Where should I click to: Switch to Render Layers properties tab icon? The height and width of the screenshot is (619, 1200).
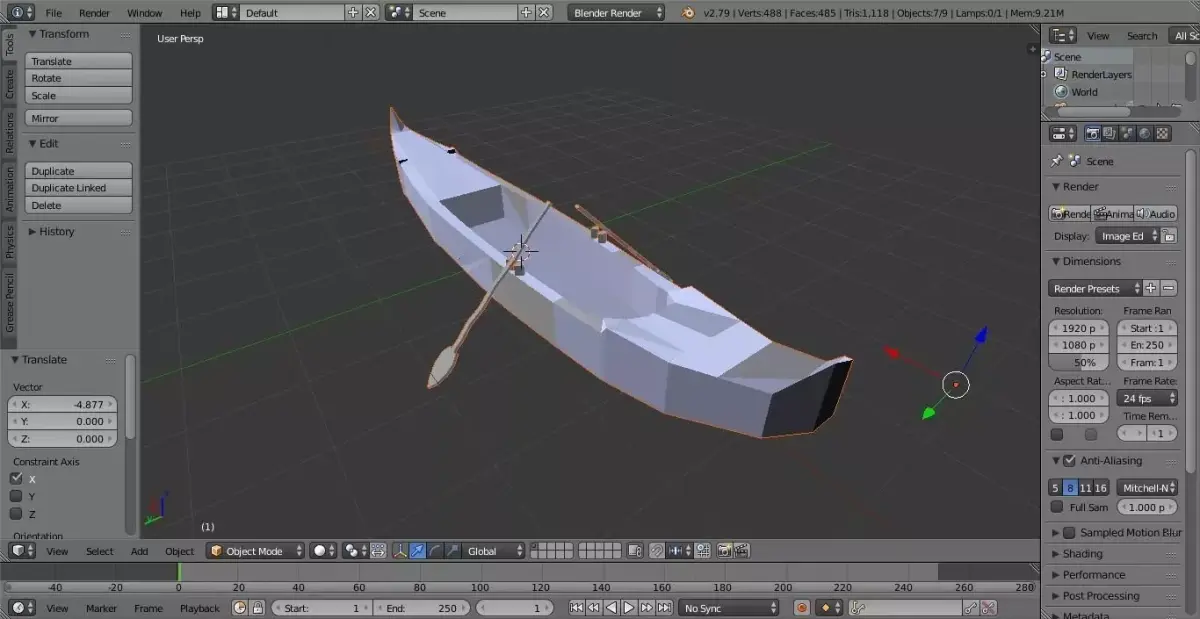point(1110,133)
